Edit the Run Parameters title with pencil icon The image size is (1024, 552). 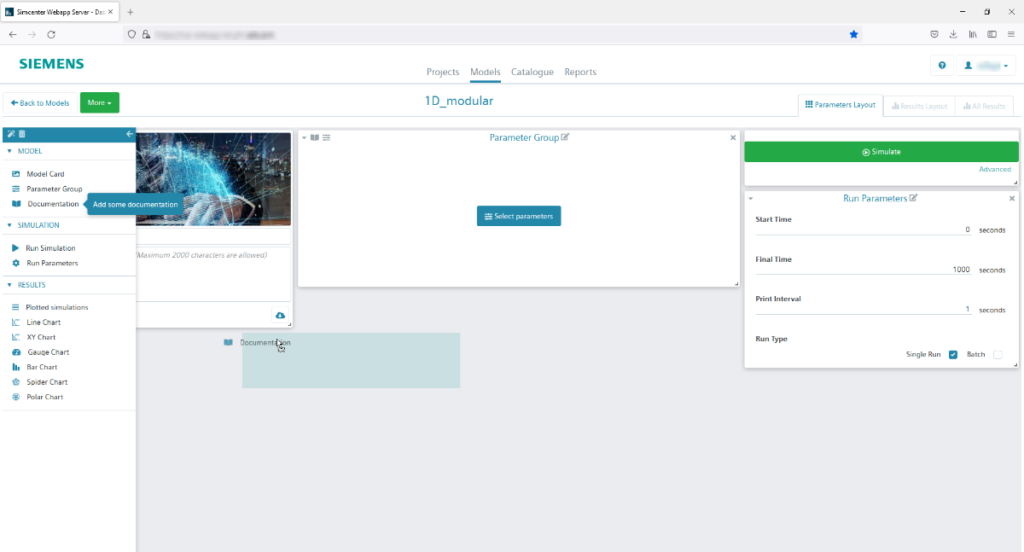(x=914, y=198)
